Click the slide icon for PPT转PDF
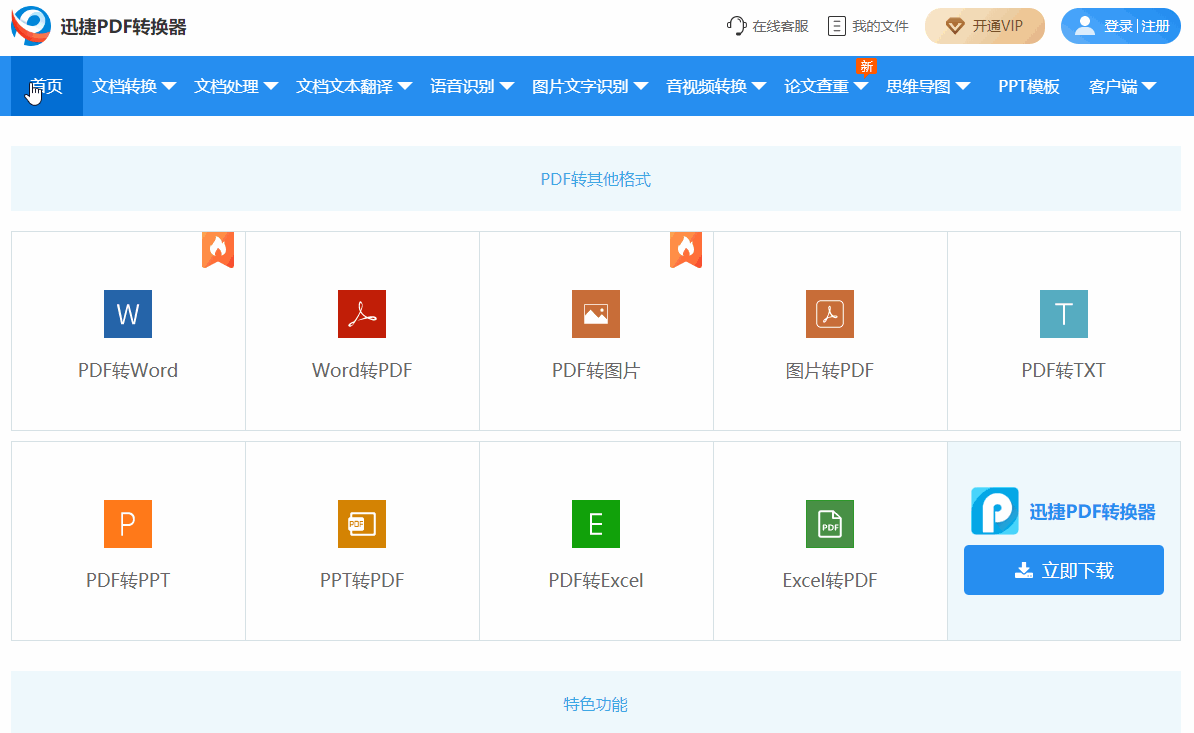 362,524
